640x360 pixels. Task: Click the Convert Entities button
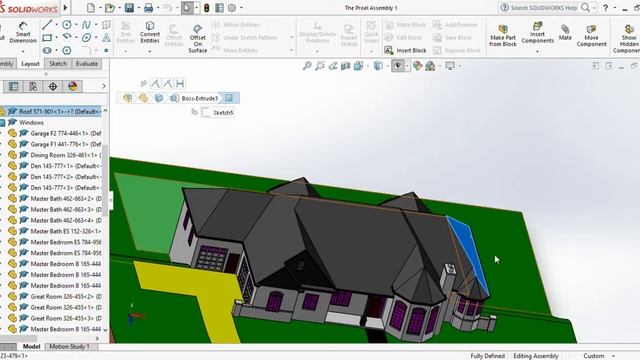pyautogui.click(x=150, y=32)
